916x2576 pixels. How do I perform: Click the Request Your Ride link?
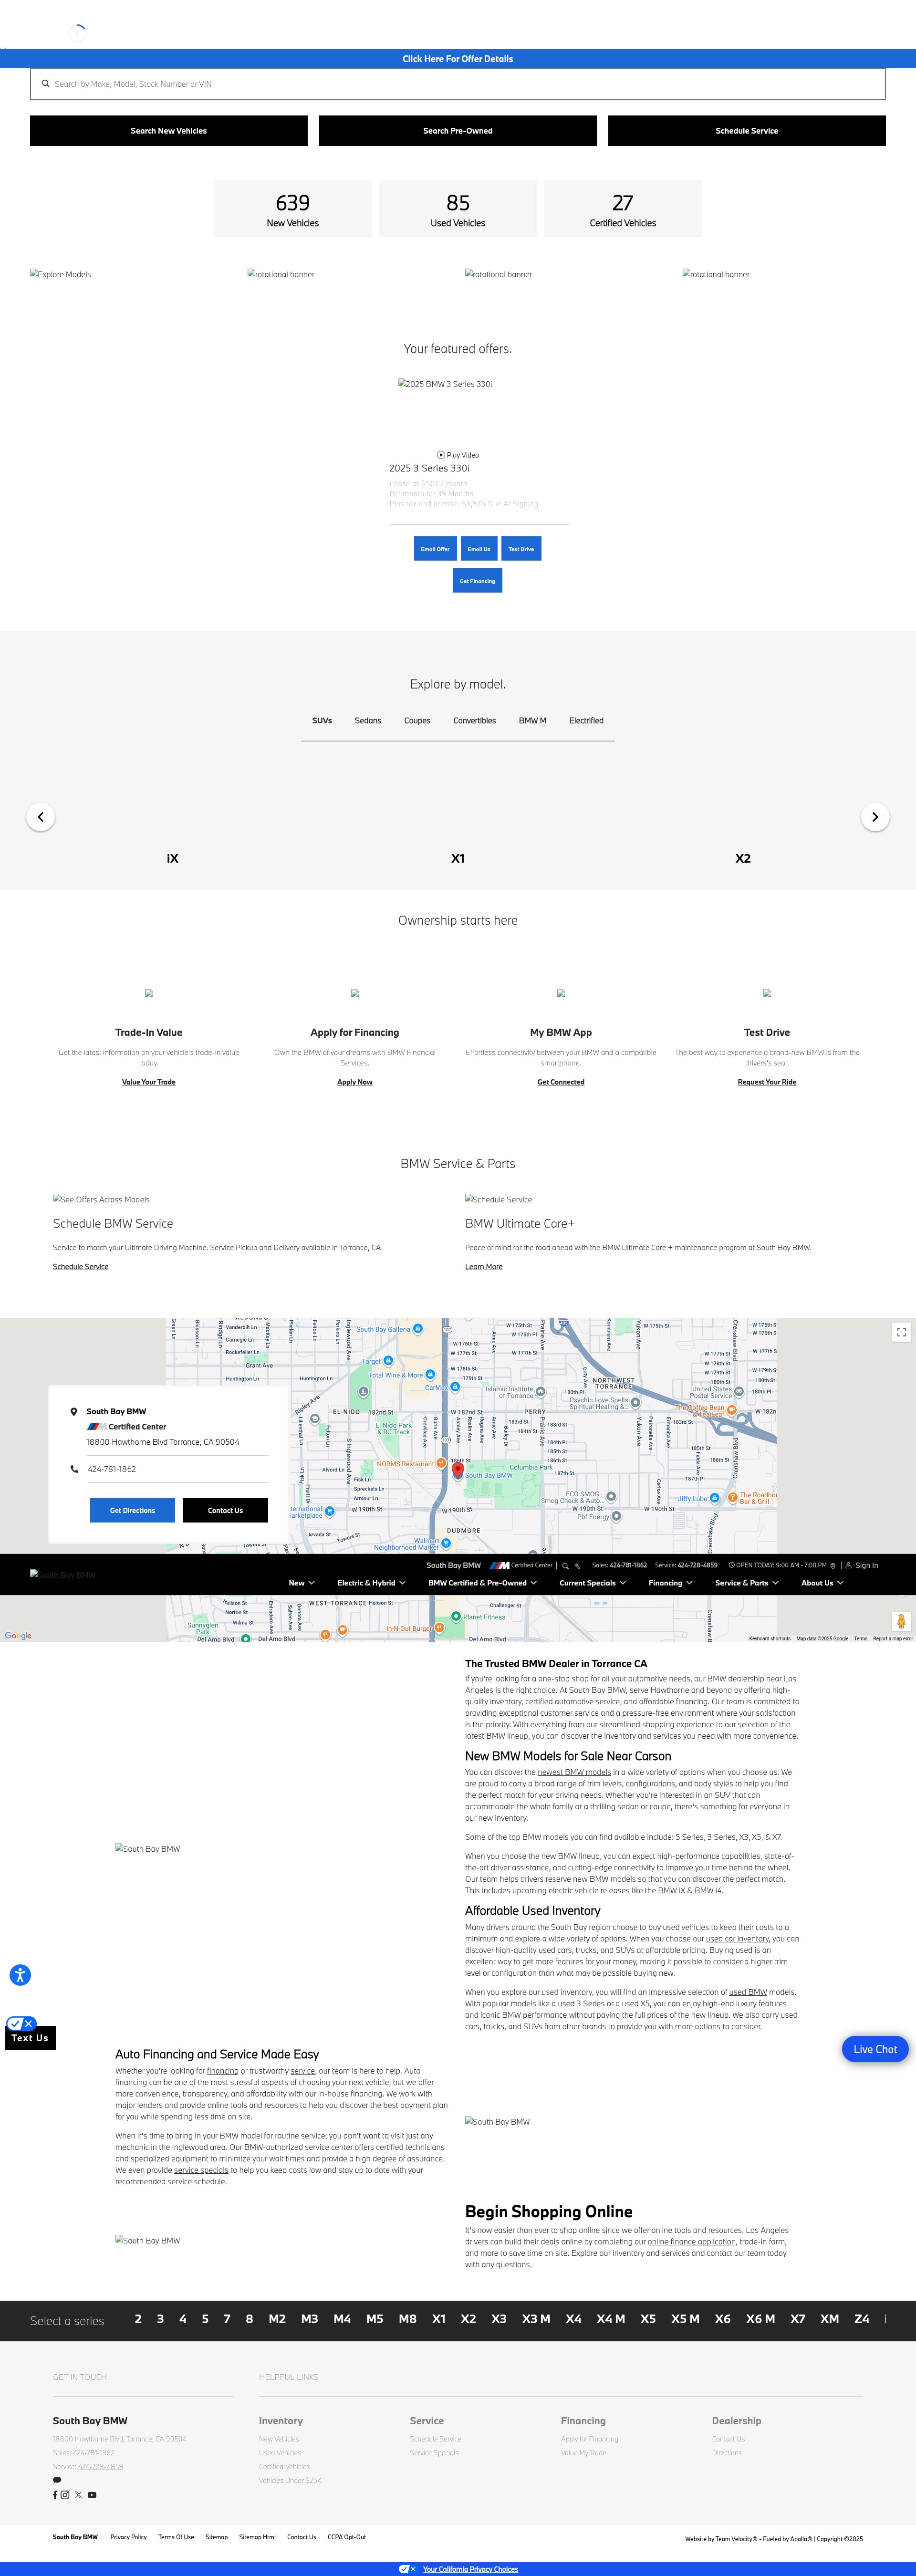(x=767, y=1082)
